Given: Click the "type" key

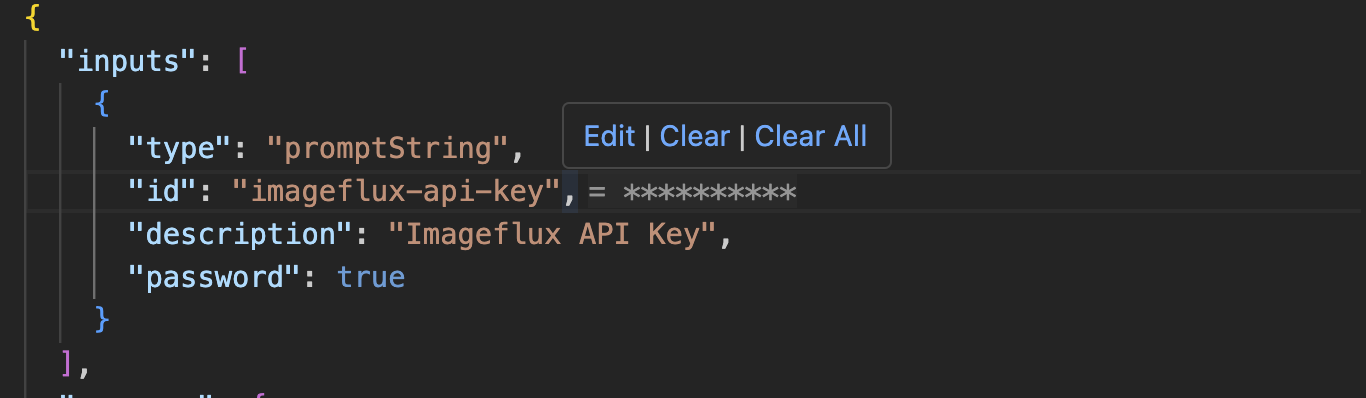Looking at the screenshot, I should (x=180, y=149).
